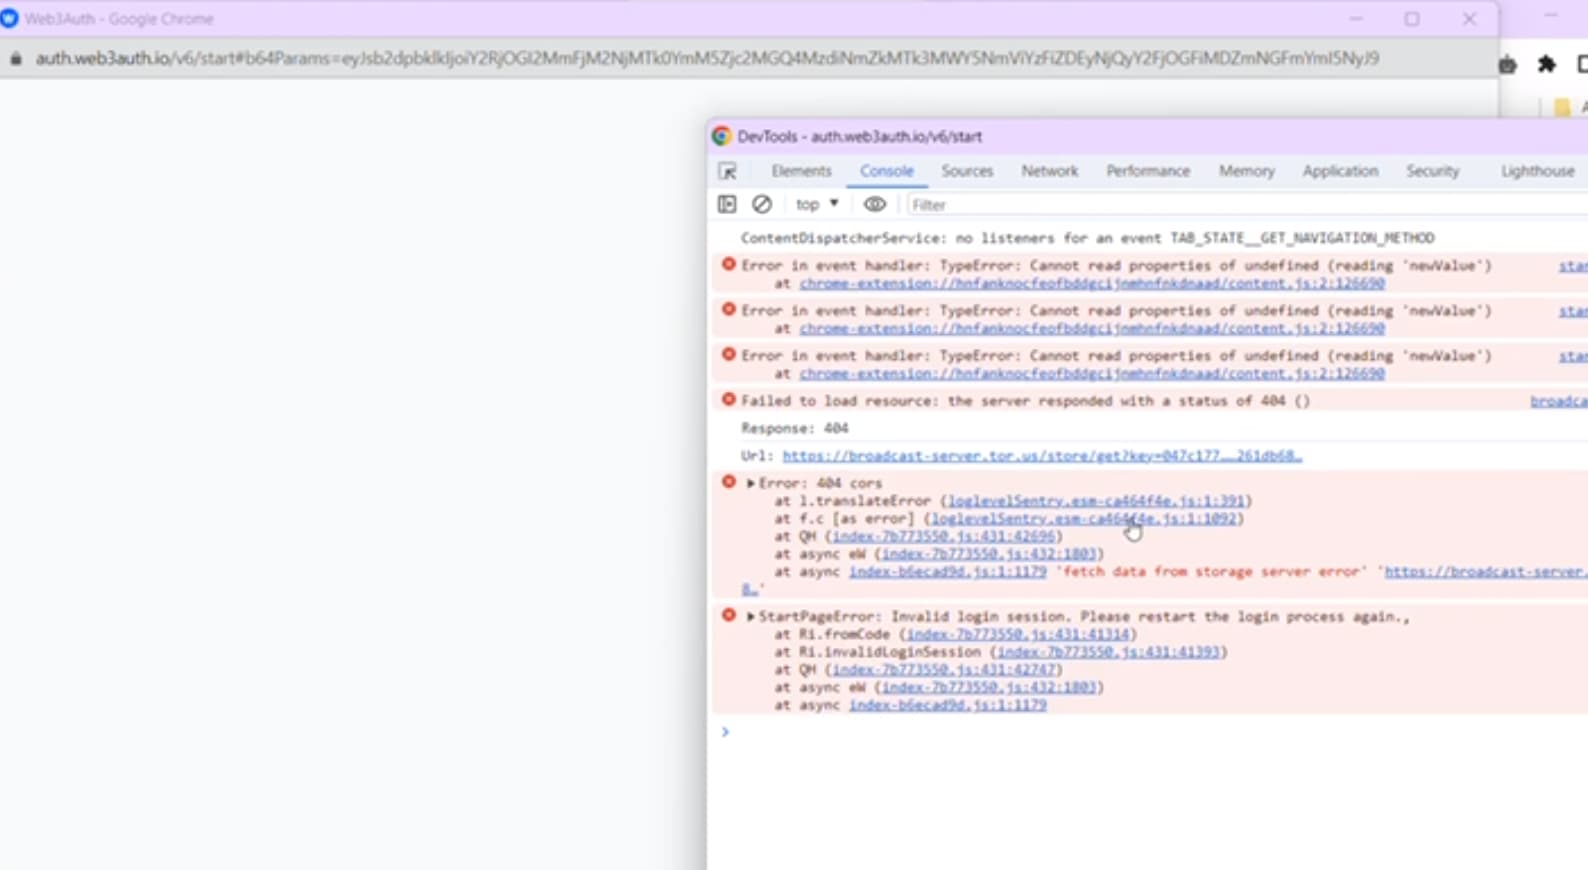The height and width of the screenshot is (870, 1588).
Task: Switch to the Elements tab
Action: tap(801, 171)
